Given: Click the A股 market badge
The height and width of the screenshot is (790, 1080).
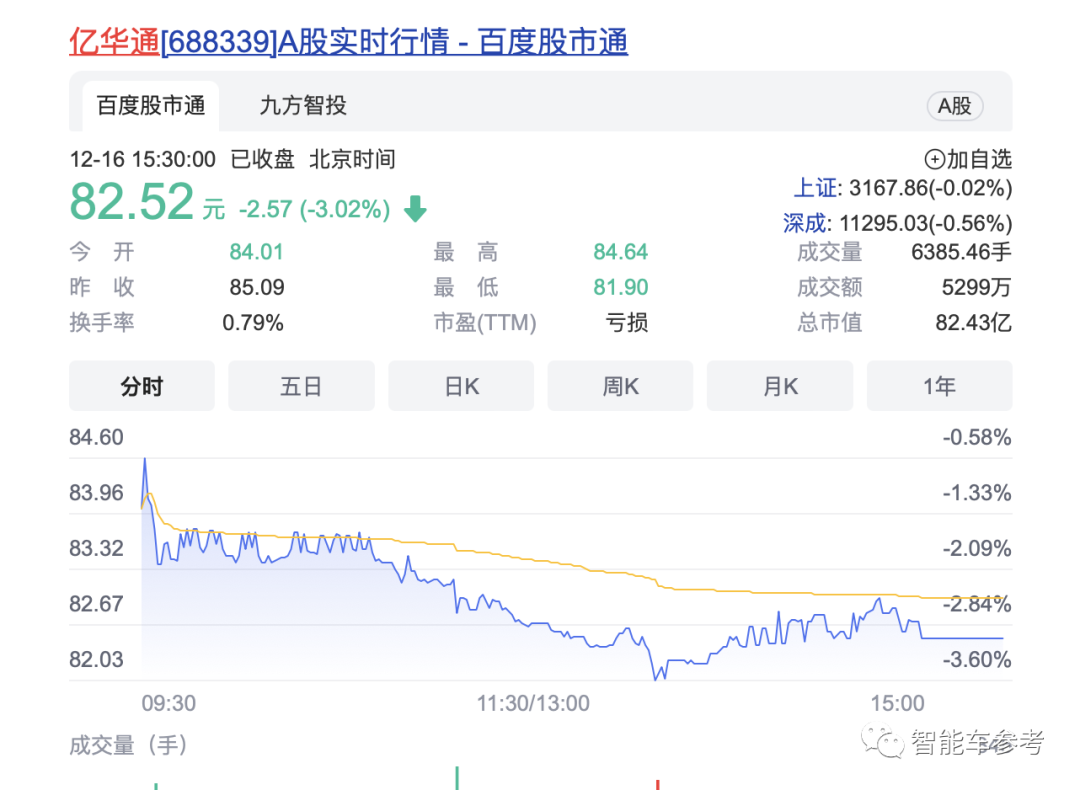Looking at the screenshot, I should pos(955,106).
